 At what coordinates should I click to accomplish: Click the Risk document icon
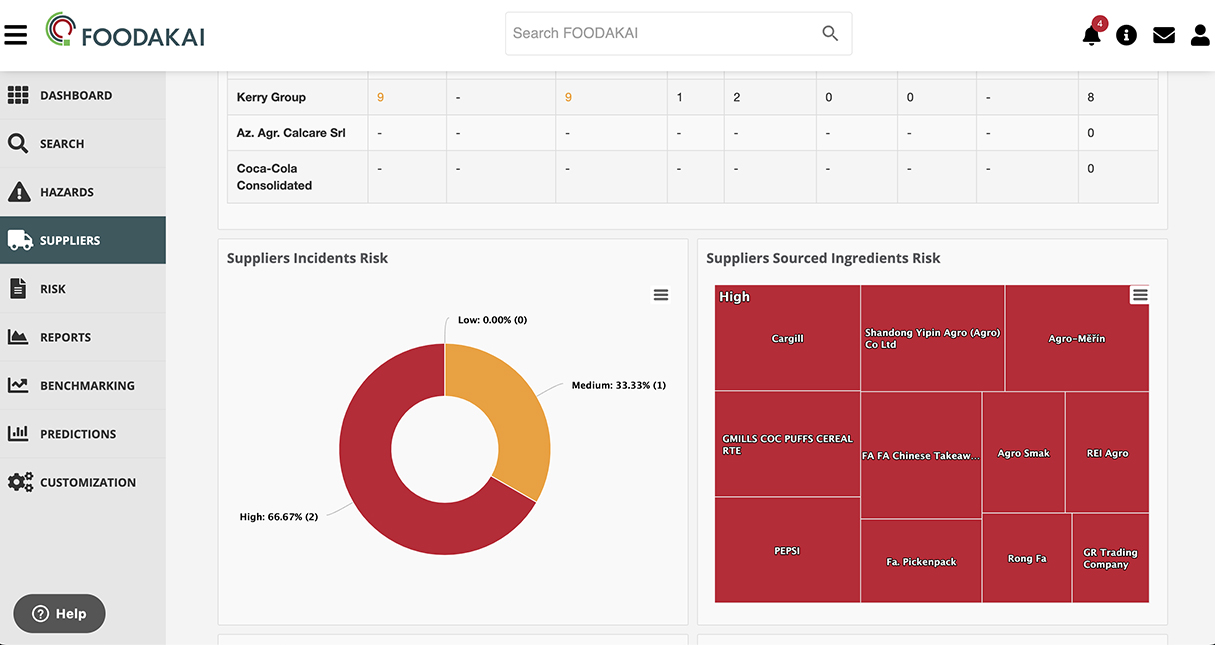coord(18,289)
